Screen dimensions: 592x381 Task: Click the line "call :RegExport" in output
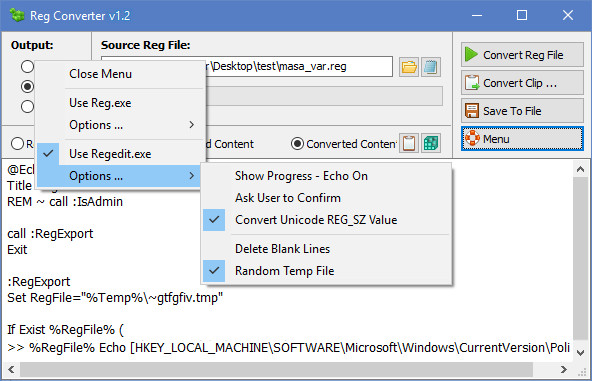click(50, 234)
